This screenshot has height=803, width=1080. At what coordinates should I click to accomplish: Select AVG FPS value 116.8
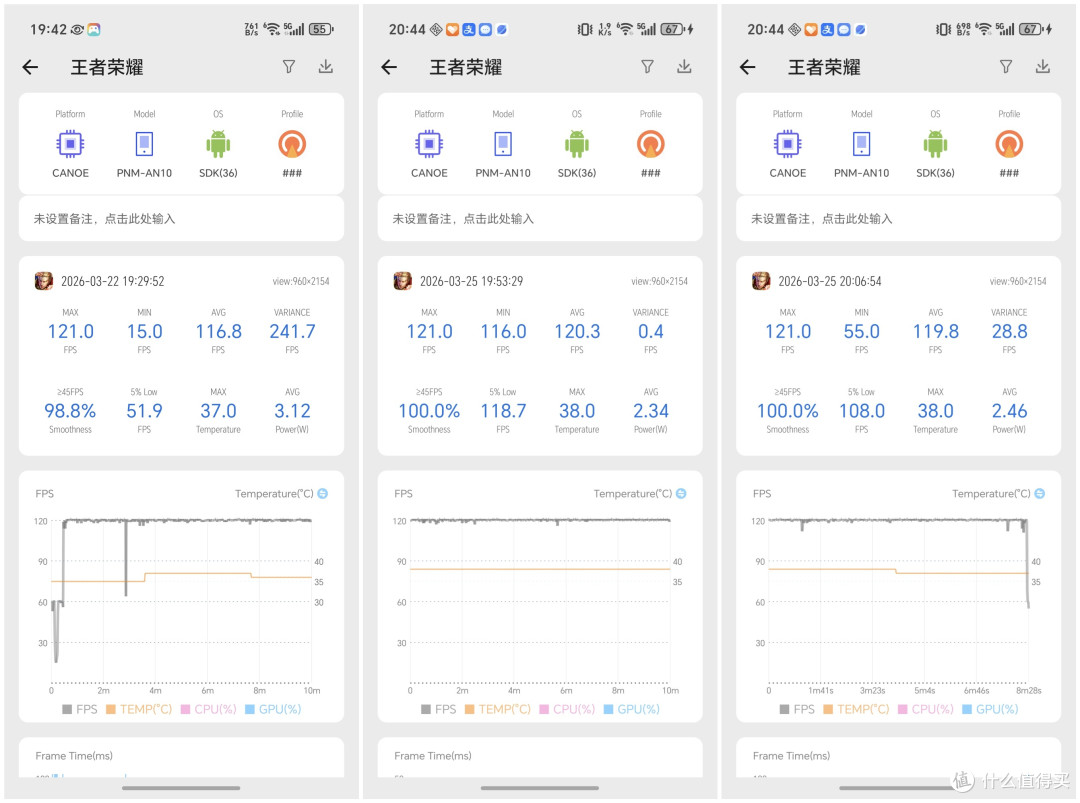point(218,332)
